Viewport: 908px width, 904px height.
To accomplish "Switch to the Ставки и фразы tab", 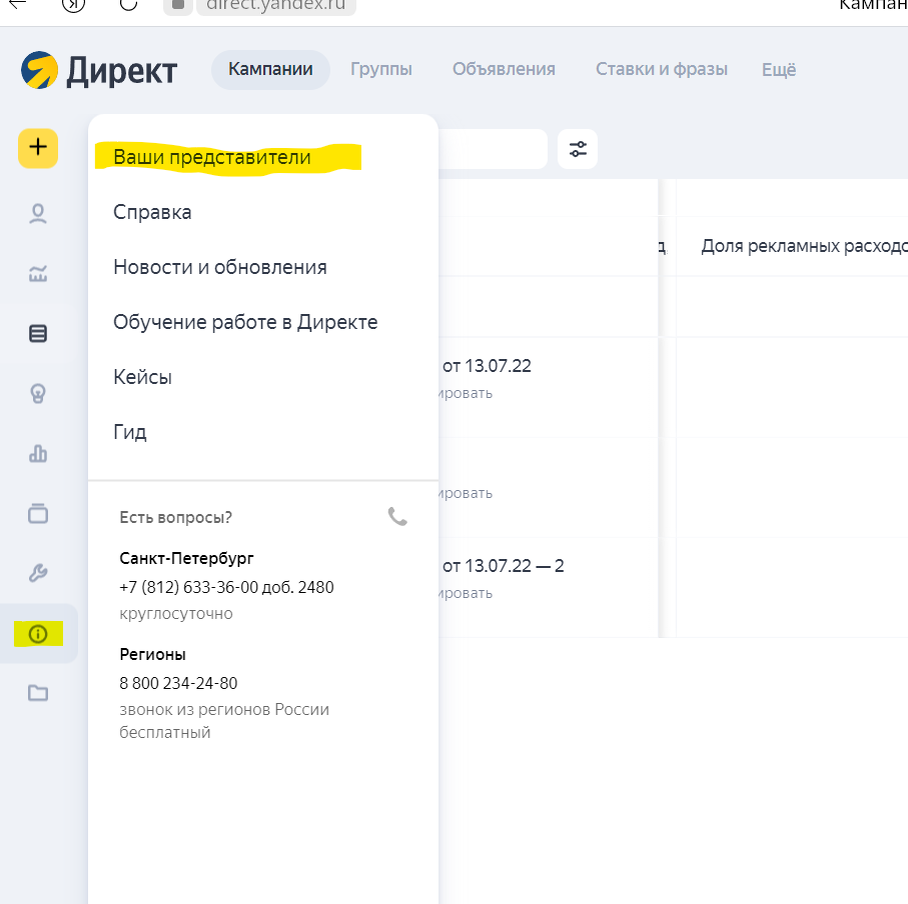I will pos(661,69).
